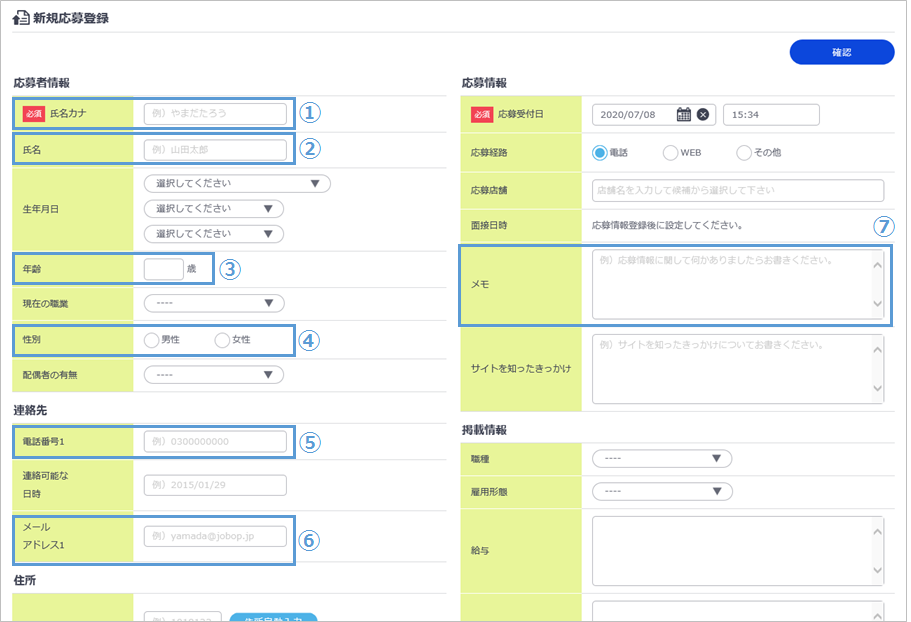Click the メールアドレス1 input field

[215, 537]
